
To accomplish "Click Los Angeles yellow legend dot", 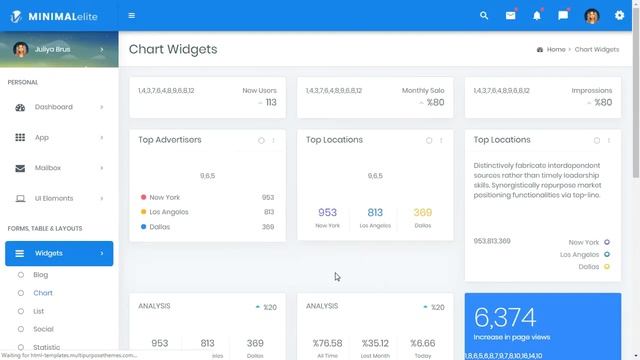I will [143, 212].
